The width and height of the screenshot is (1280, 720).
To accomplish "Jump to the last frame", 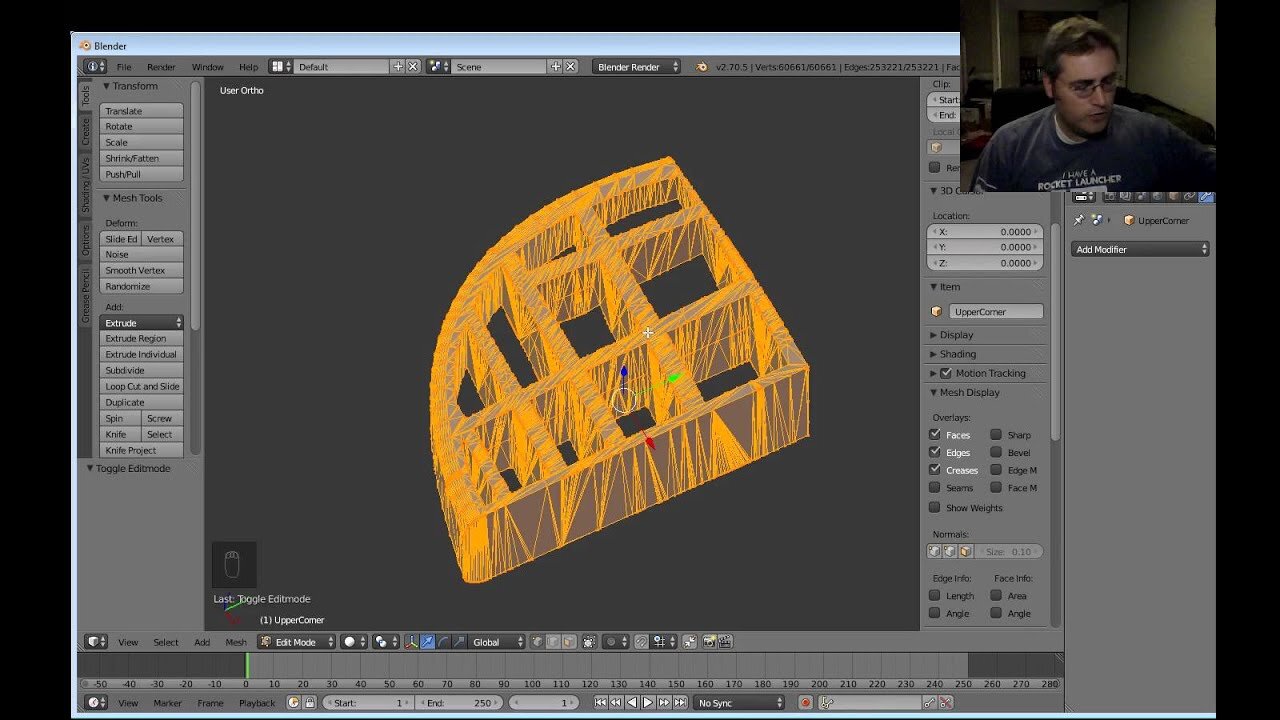I will click(x=680, y=703).
